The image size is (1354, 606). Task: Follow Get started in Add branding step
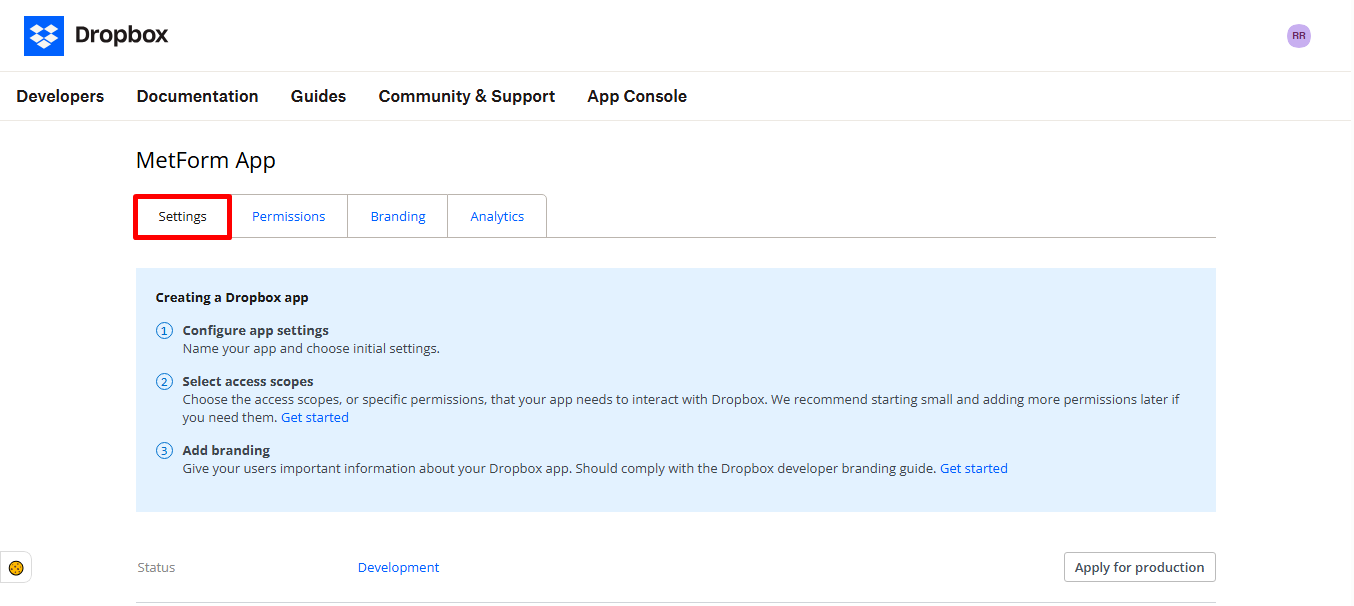pos(973,467)
